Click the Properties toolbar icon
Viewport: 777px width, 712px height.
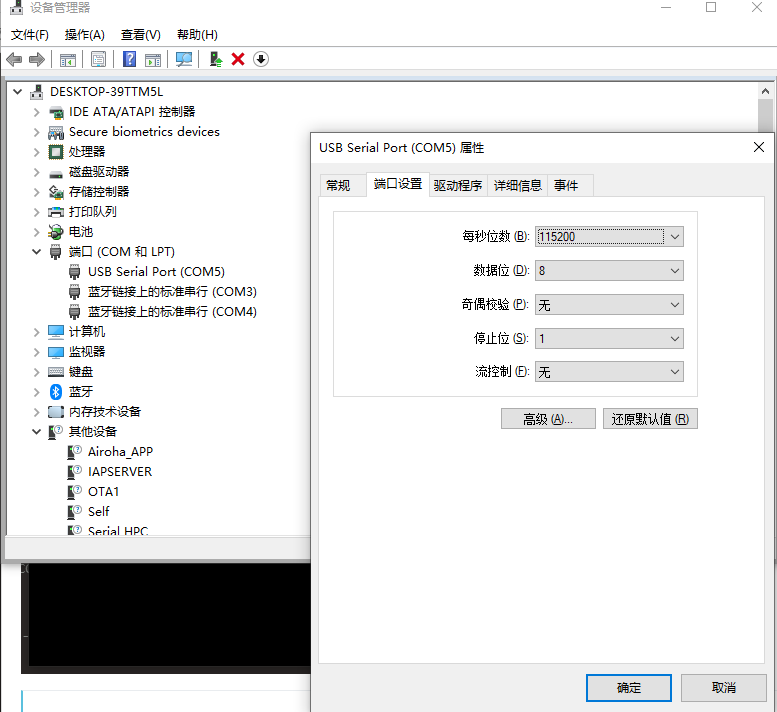pyautogui.click(x=98, y=59)
